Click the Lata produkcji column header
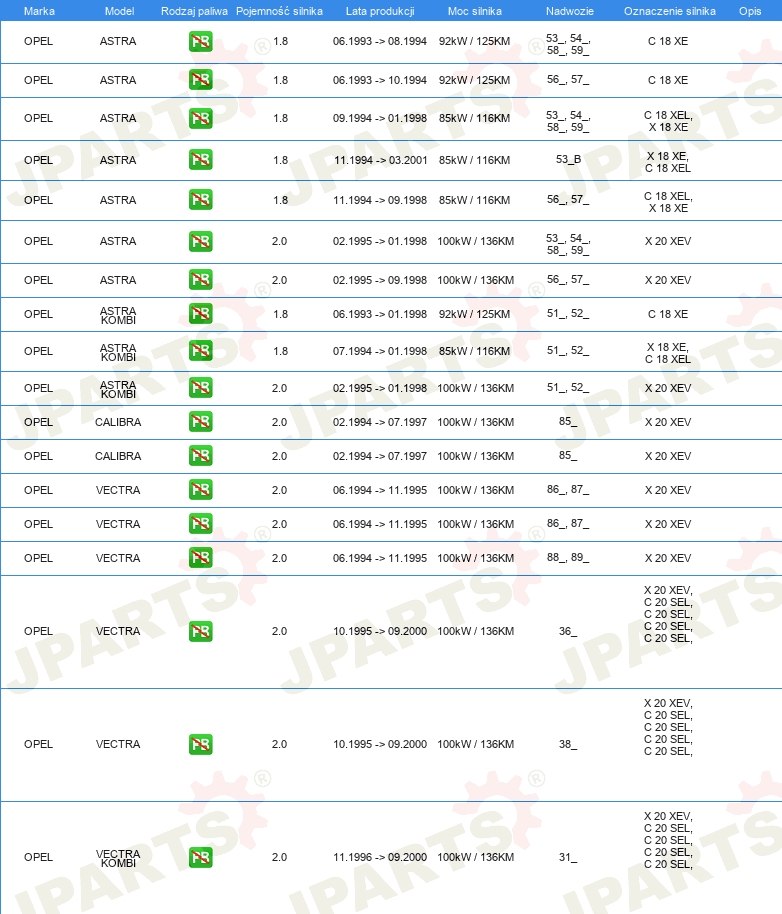 click(x=380, y=11)
